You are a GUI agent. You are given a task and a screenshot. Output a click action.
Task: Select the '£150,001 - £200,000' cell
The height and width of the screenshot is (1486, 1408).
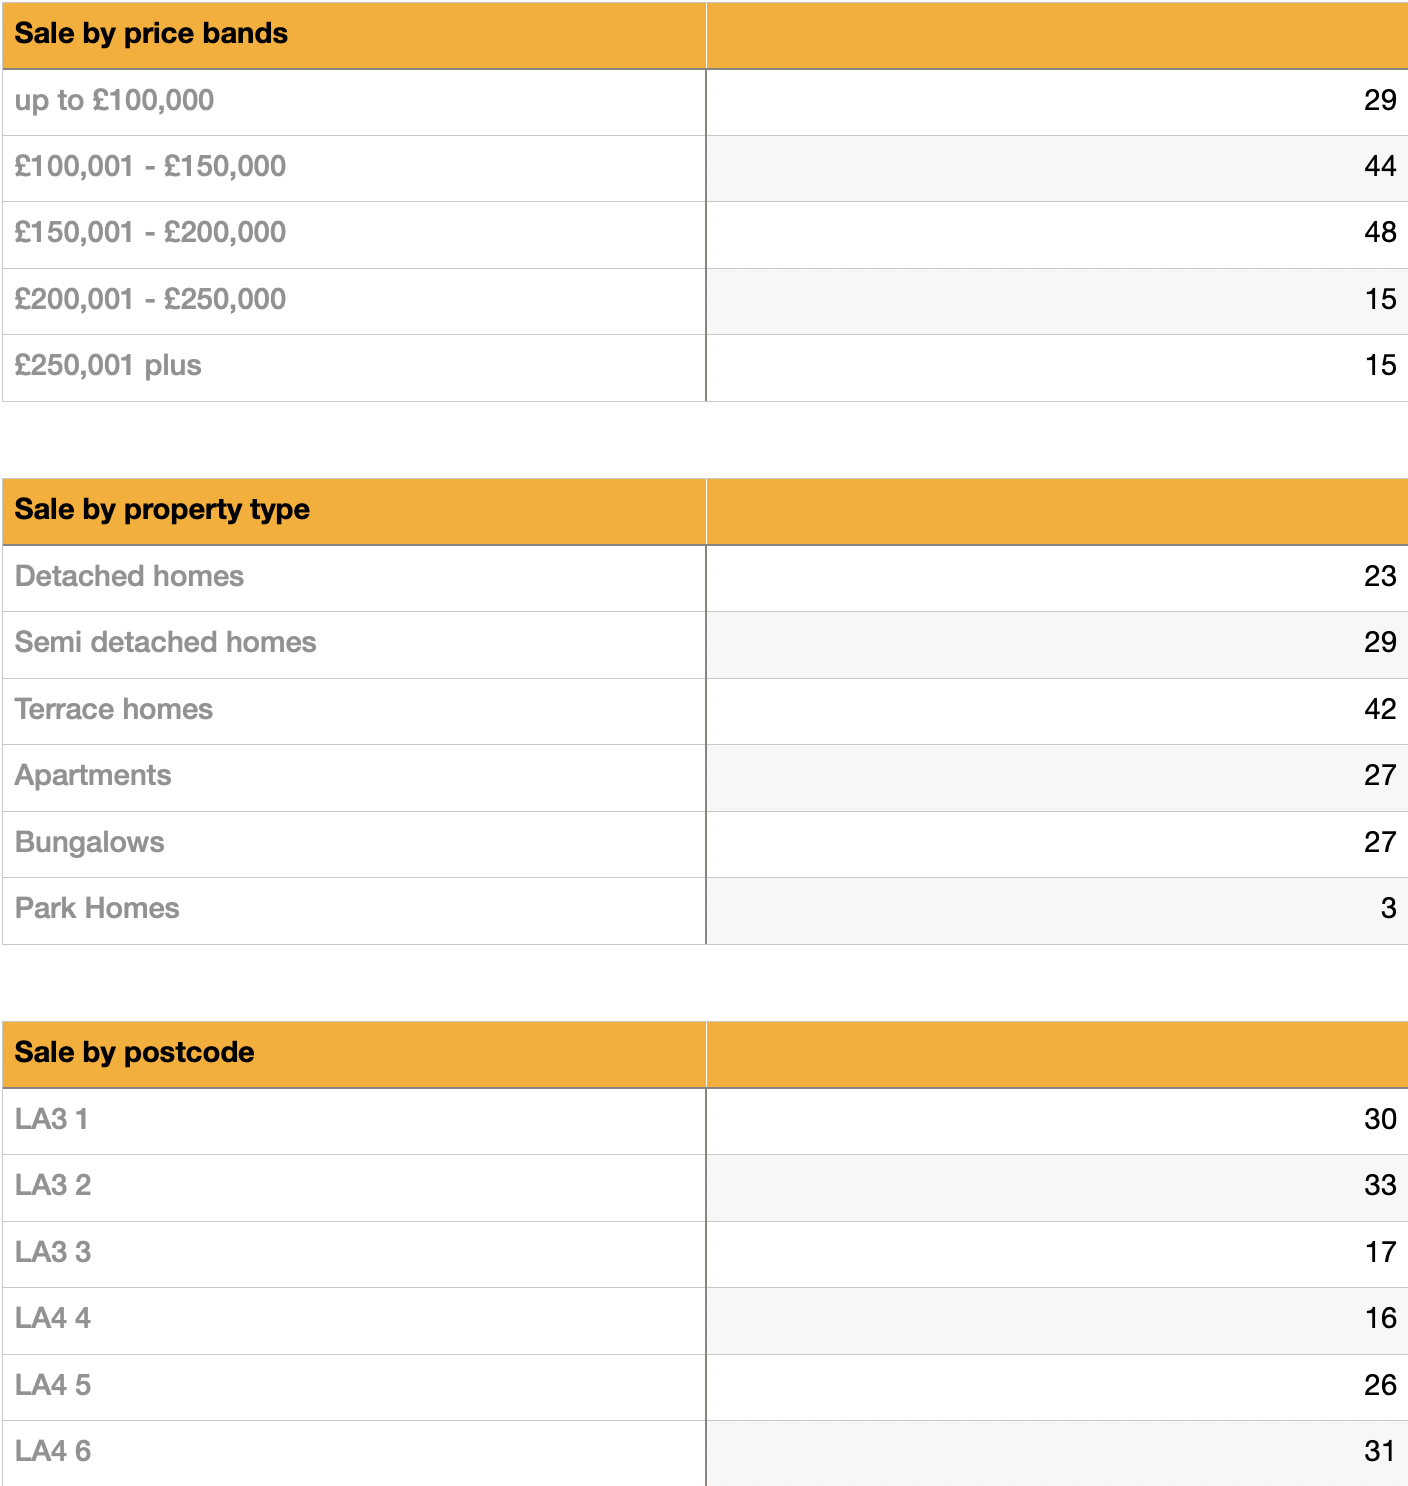coord(150,233)
